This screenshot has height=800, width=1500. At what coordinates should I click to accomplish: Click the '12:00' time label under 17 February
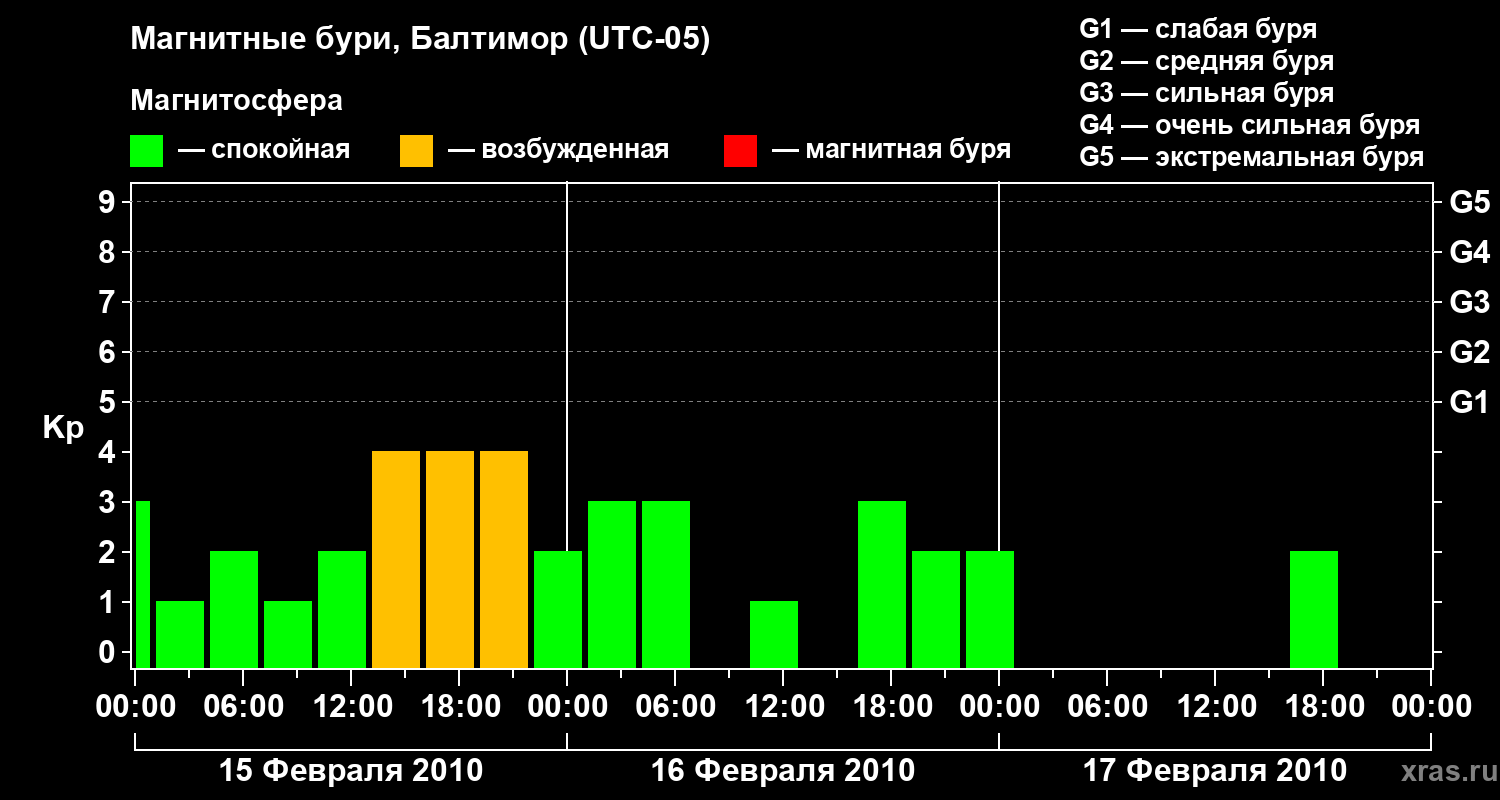tap(1215, 707)
